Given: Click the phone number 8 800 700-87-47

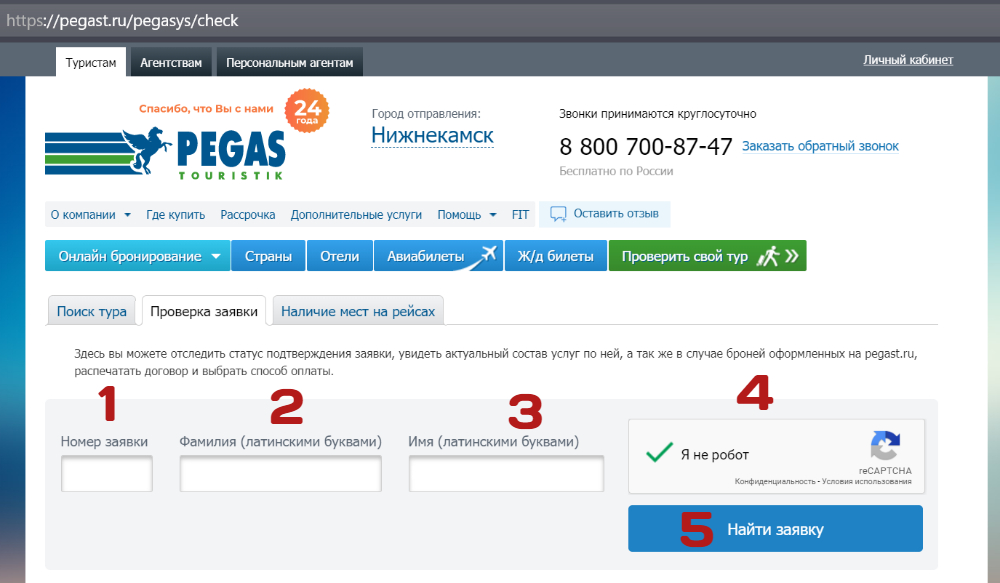Looking at the screenshot, I should (646, 147).
